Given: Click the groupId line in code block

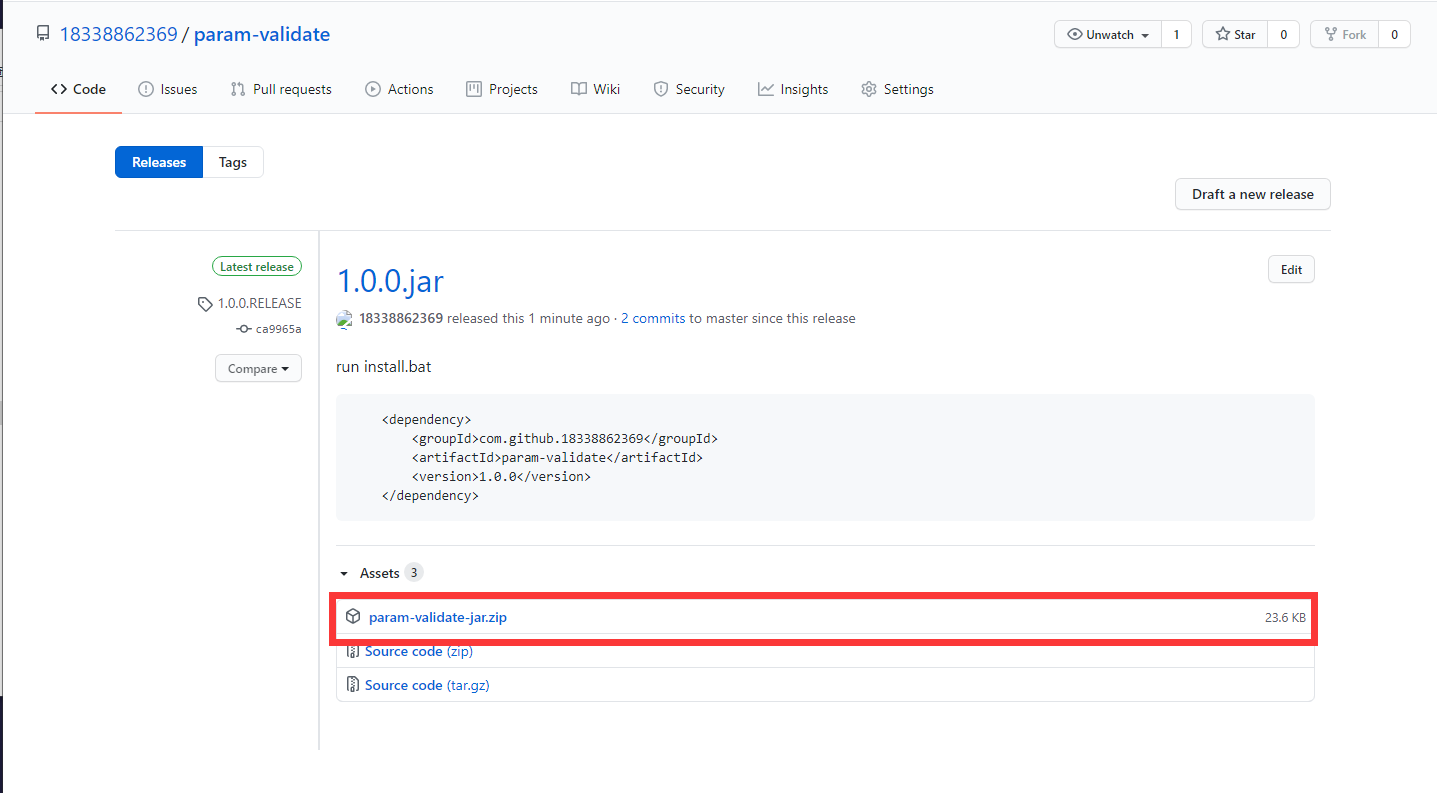Looking at the screenshot, I should click(x=565, y=438).
